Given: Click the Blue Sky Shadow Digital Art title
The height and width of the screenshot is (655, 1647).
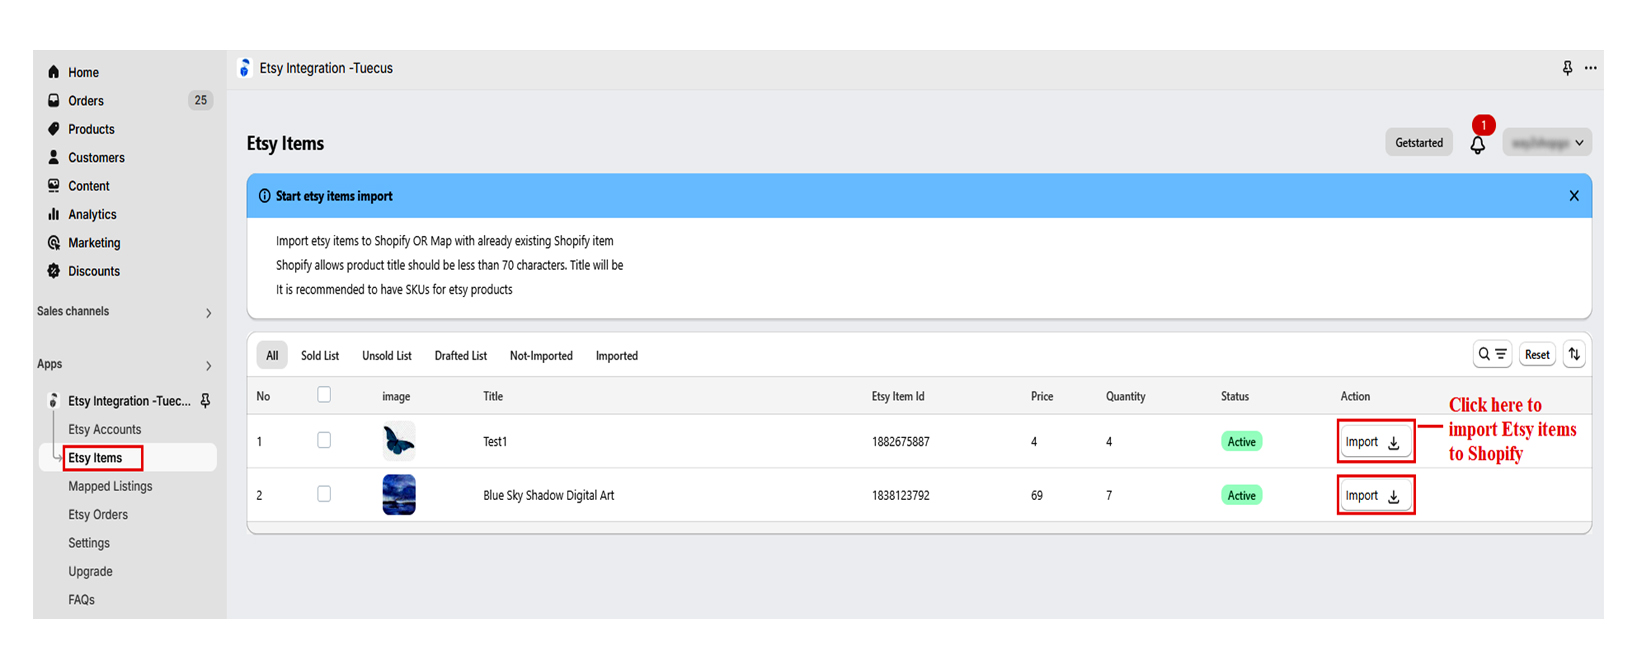Looking at the screenshot, I should coord(549,496).
